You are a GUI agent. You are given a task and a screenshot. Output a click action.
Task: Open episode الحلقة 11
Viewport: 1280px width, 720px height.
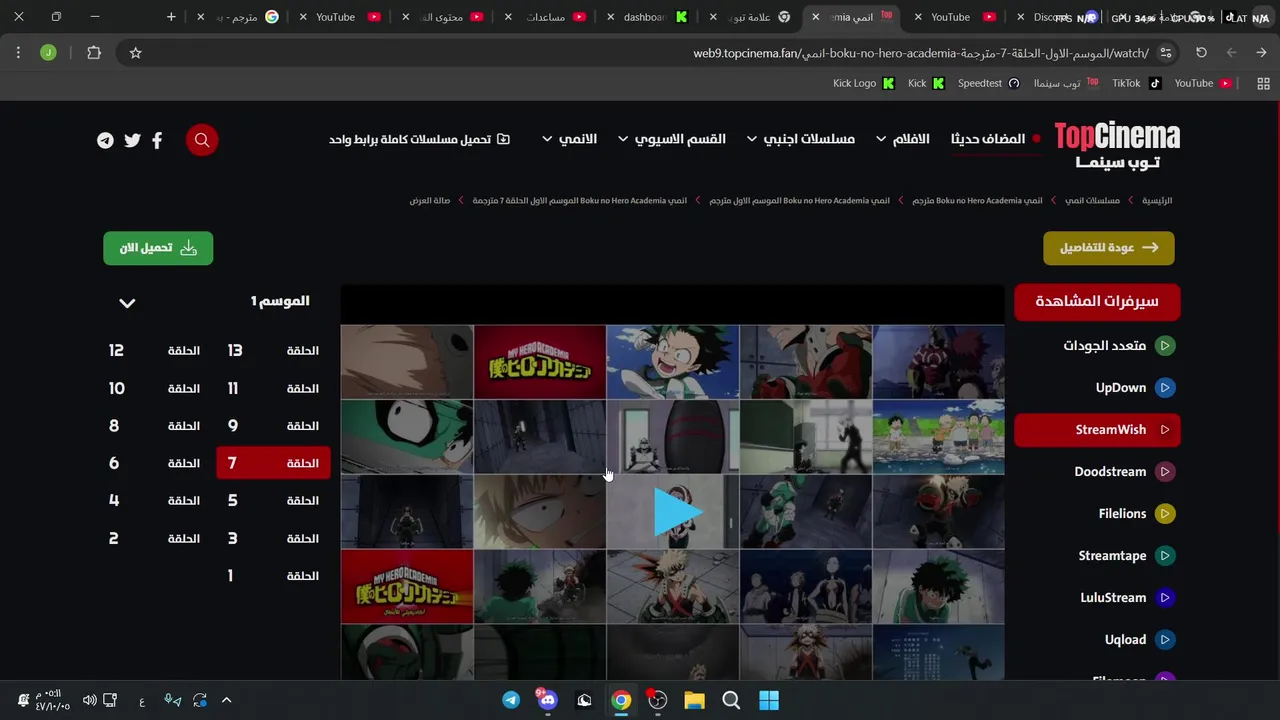pyautogui.click(x=273, y=388)
